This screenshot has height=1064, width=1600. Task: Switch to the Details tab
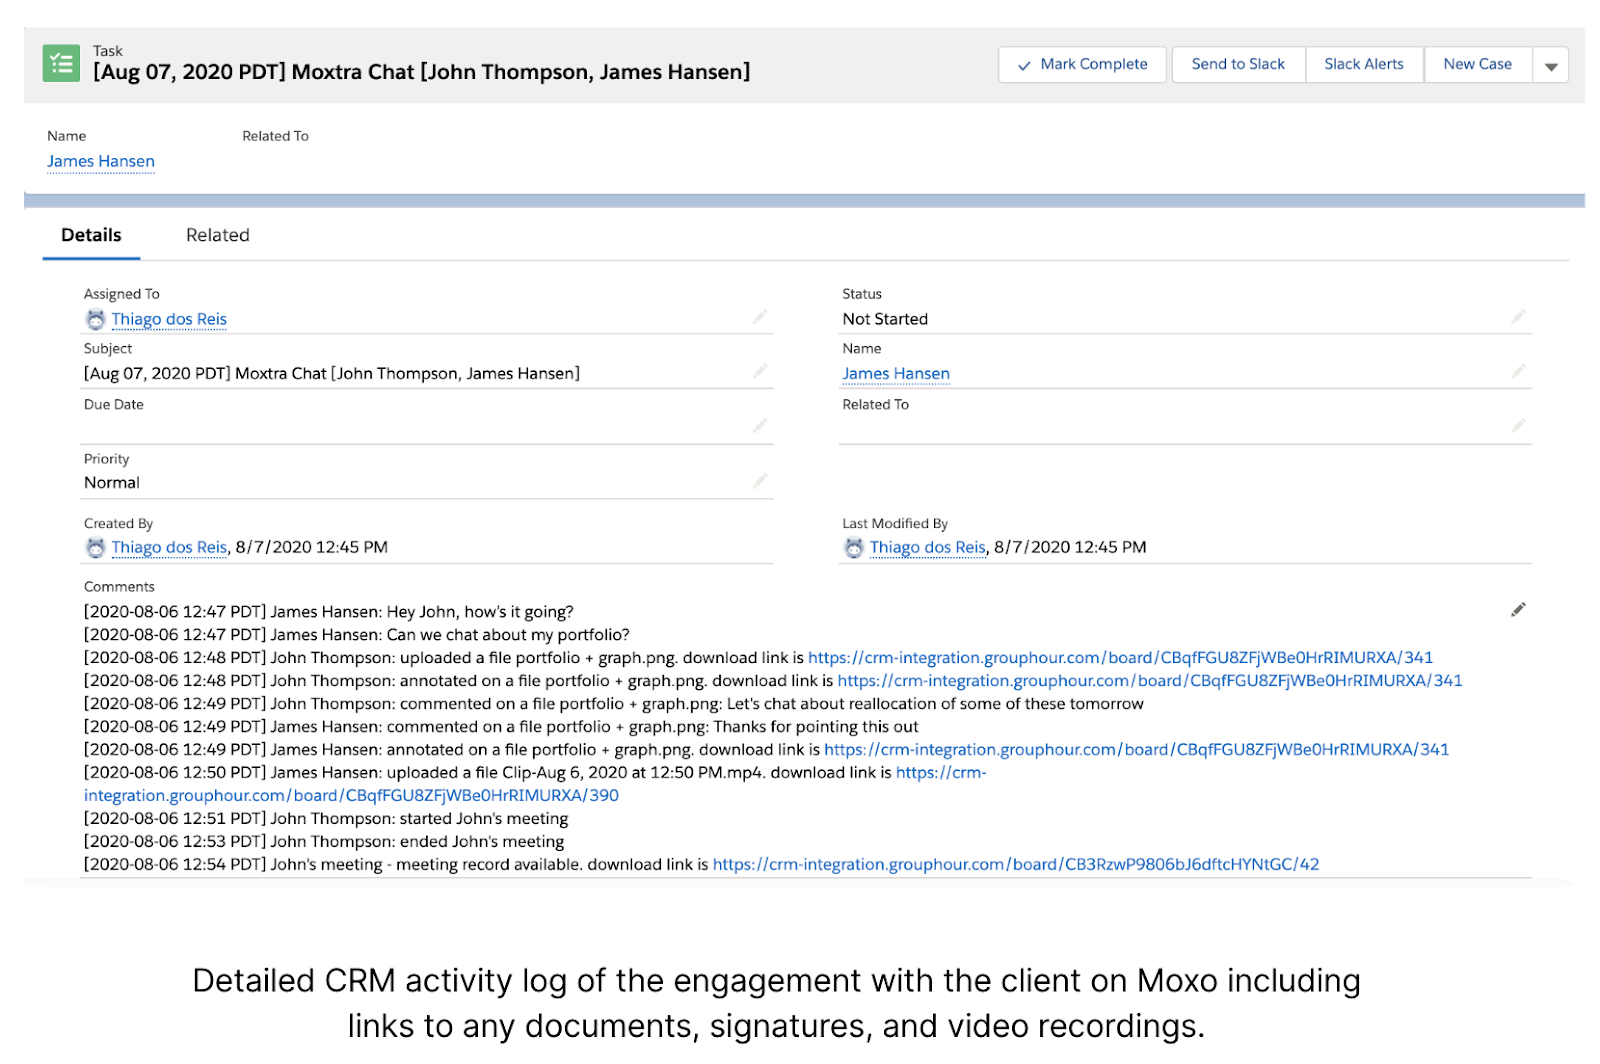(x=91, y=235)
